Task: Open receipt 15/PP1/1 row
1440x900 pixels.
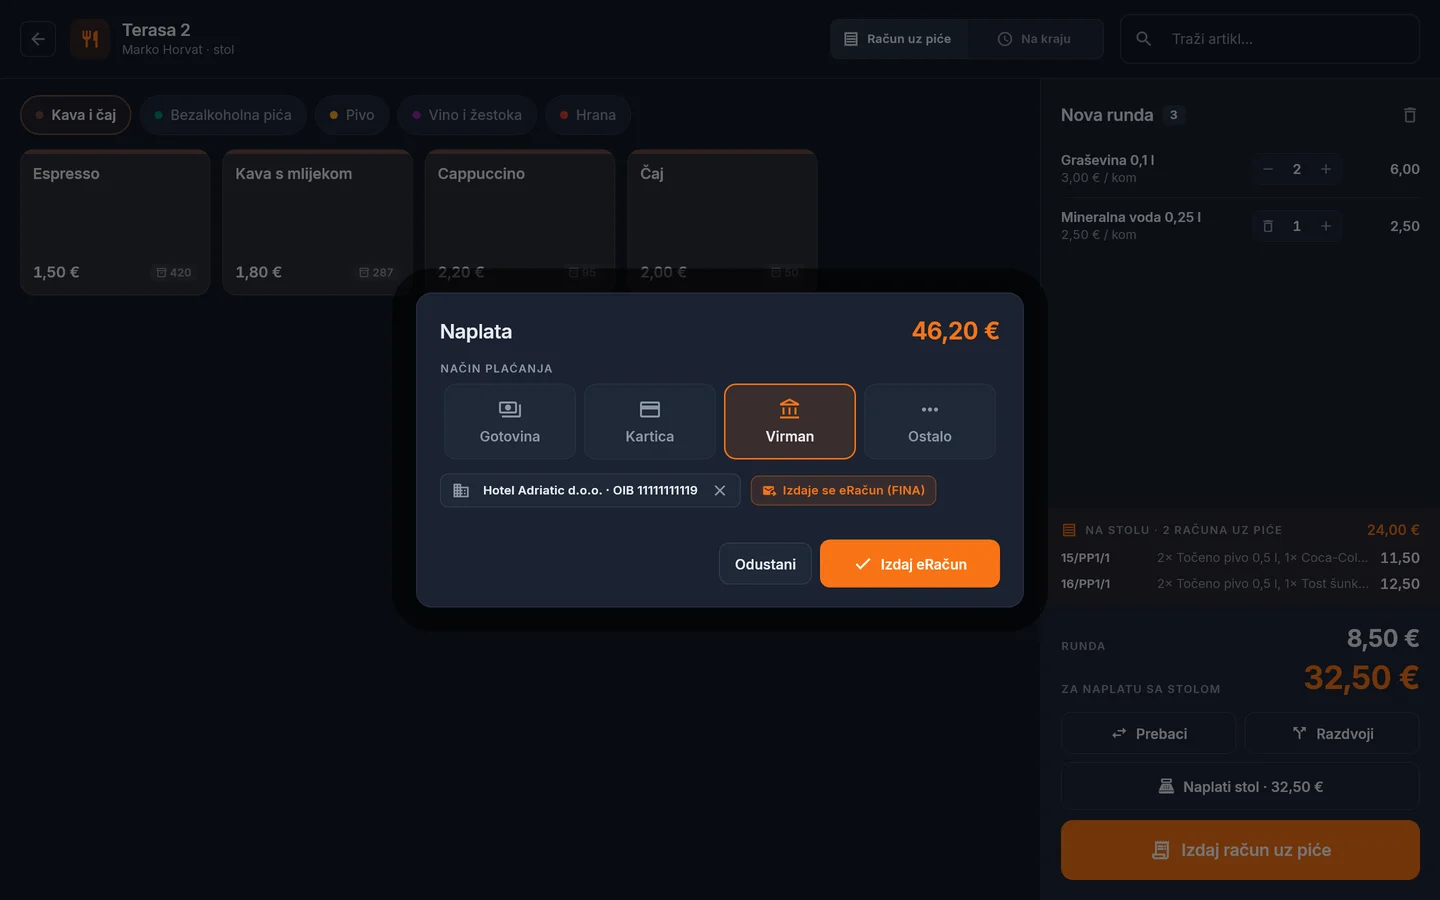Action: tap(1240, 558)
